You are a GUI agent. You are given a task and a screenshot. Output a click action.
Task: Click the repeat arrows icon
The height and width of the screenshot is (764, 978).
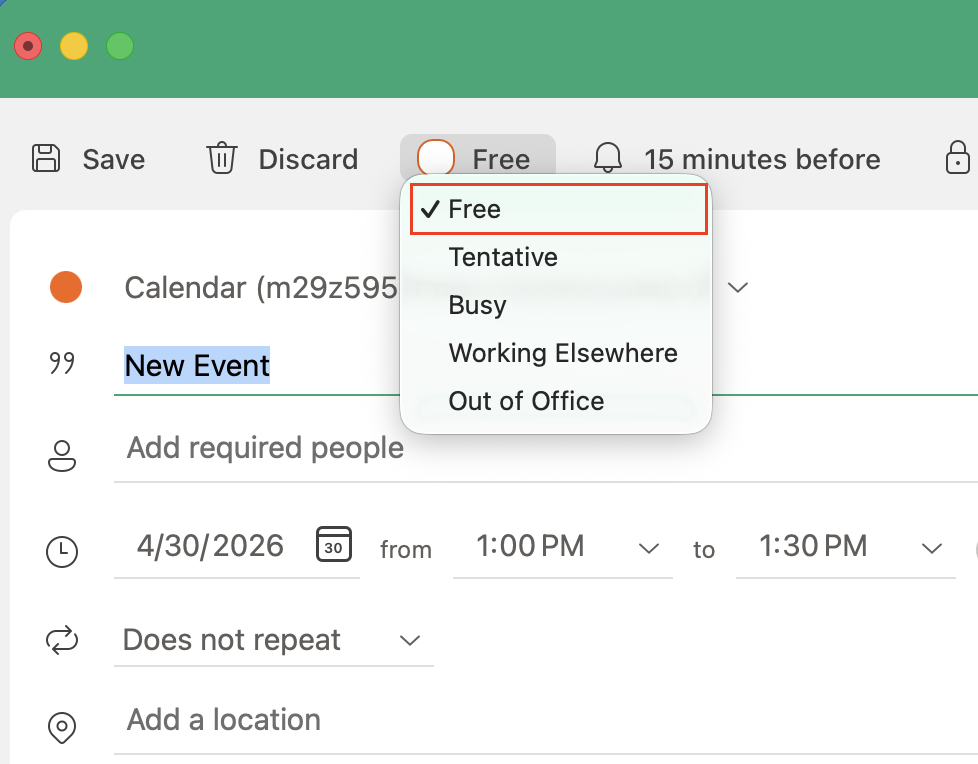(62, 641)
